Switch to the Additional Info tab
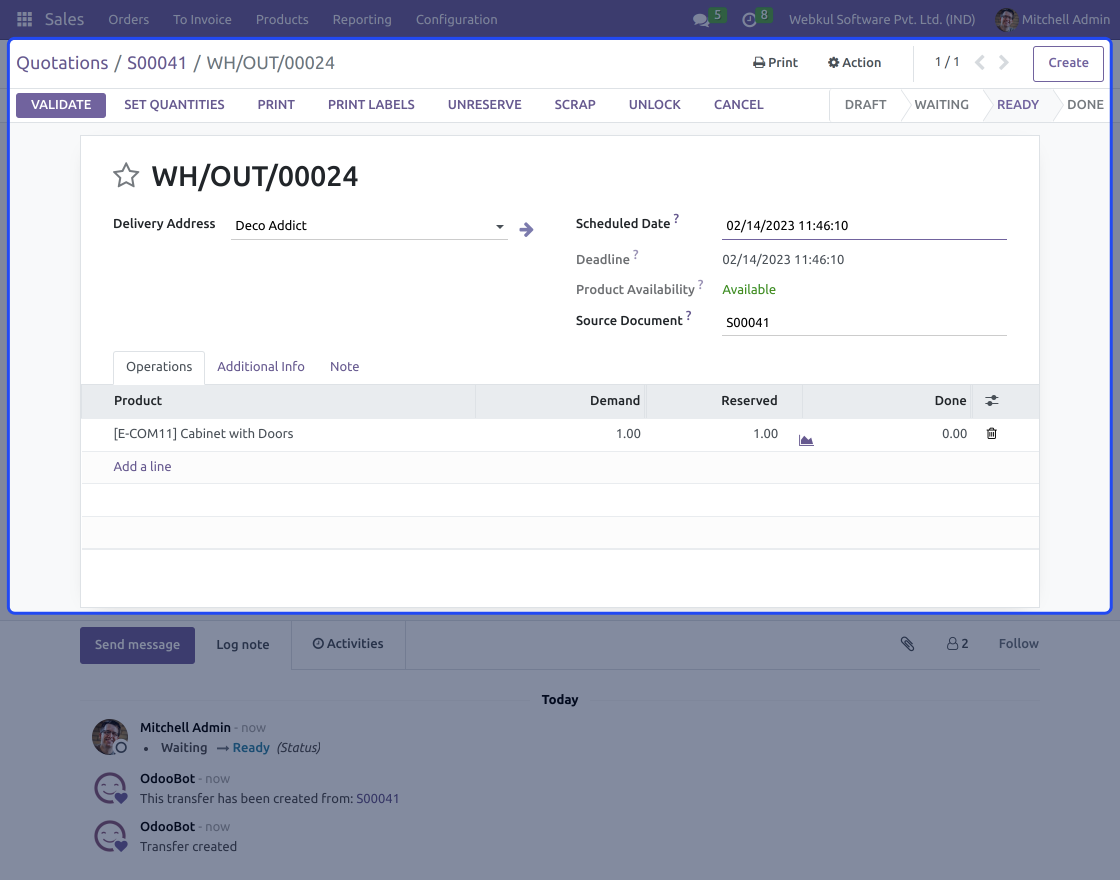This screenshot has width=1120, height=880. click(261, 367)
